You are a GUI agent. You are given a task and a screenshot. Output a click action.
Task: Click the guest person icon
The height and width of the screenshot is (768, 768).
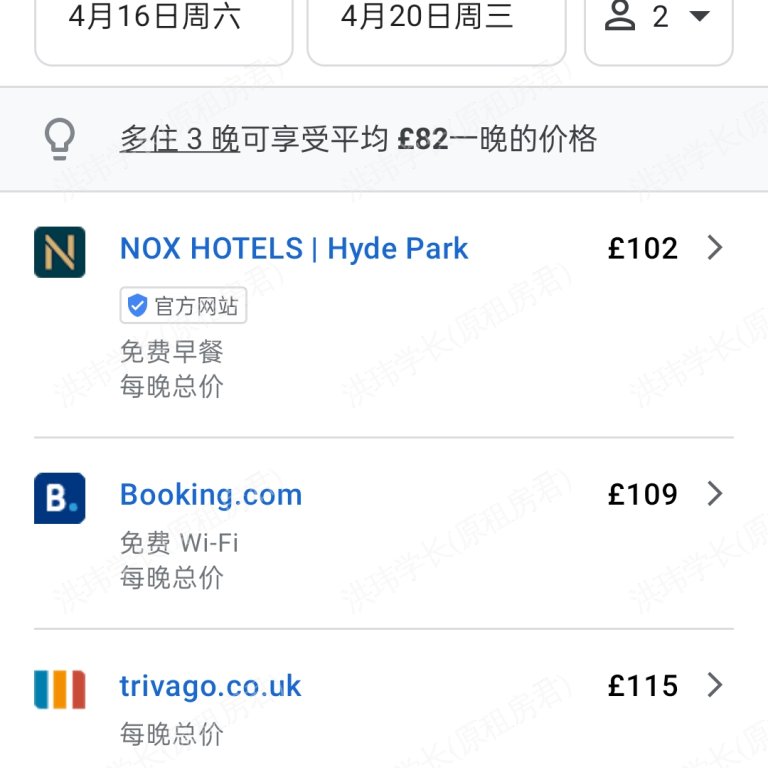tap(620, 17)
